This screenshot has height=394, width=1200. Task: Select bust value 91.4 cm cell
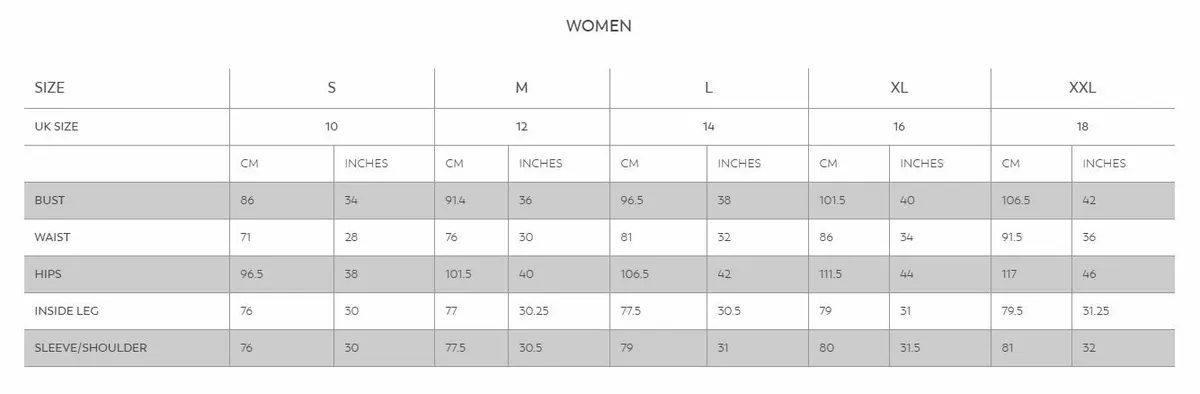click(471, 201)
